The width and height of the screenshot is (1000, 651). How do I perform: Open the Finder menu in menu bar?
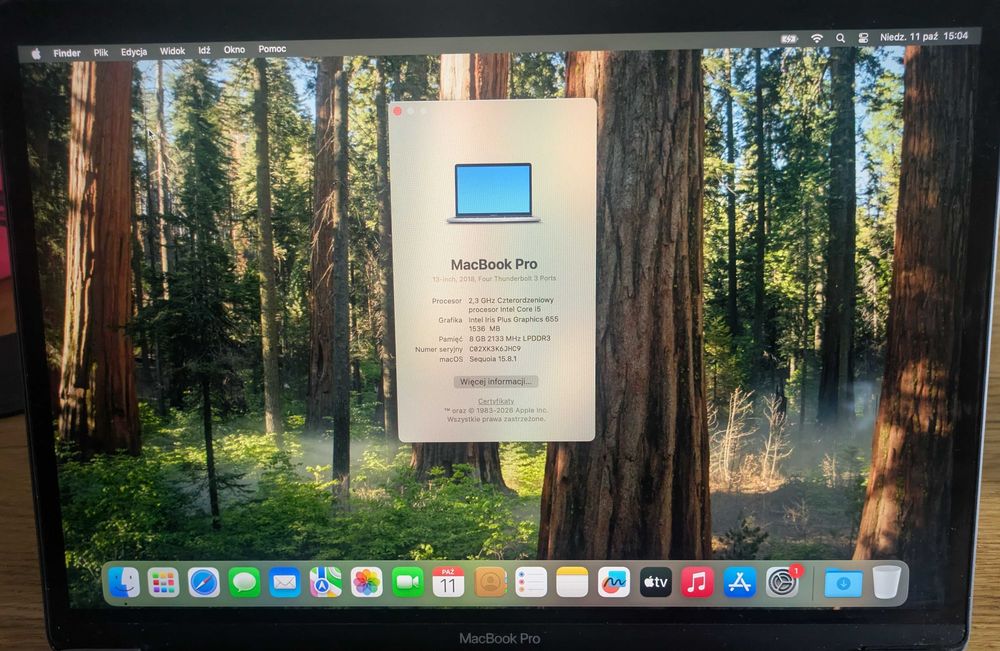[x=67, y=53]
